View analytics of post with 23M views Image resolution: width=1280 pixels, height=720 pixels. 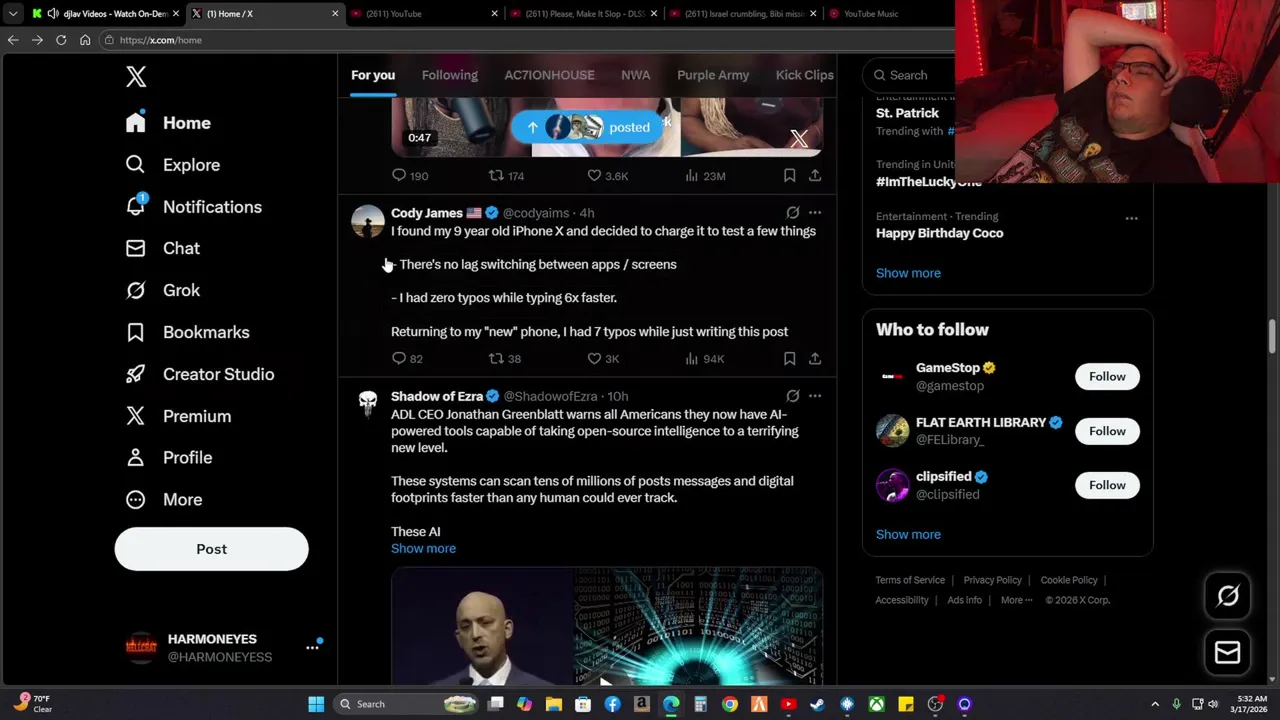(x=705, y=176)
